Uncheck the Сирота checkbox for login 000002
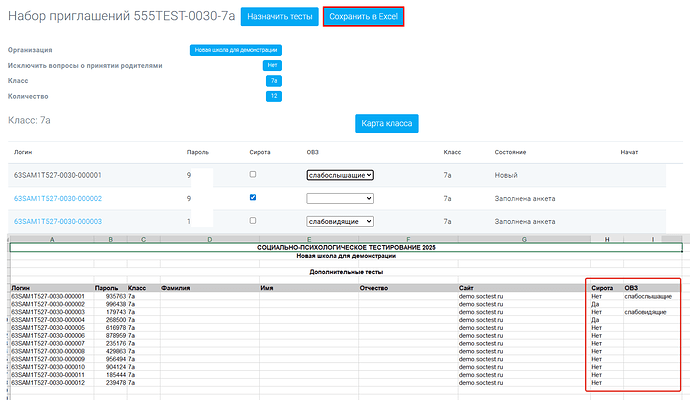690x400 pixels. coord(254,198)
